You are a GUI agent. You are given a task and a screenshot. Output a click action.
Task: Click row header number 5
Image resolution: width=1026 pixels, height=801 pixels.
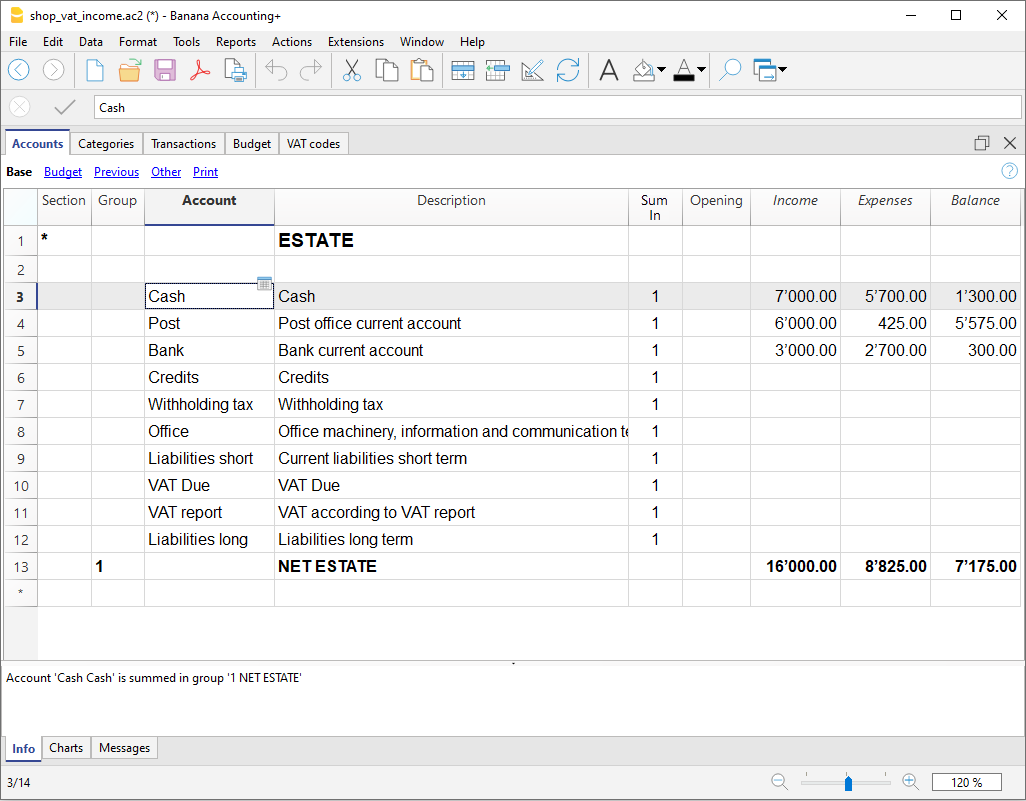pos(21,351)
